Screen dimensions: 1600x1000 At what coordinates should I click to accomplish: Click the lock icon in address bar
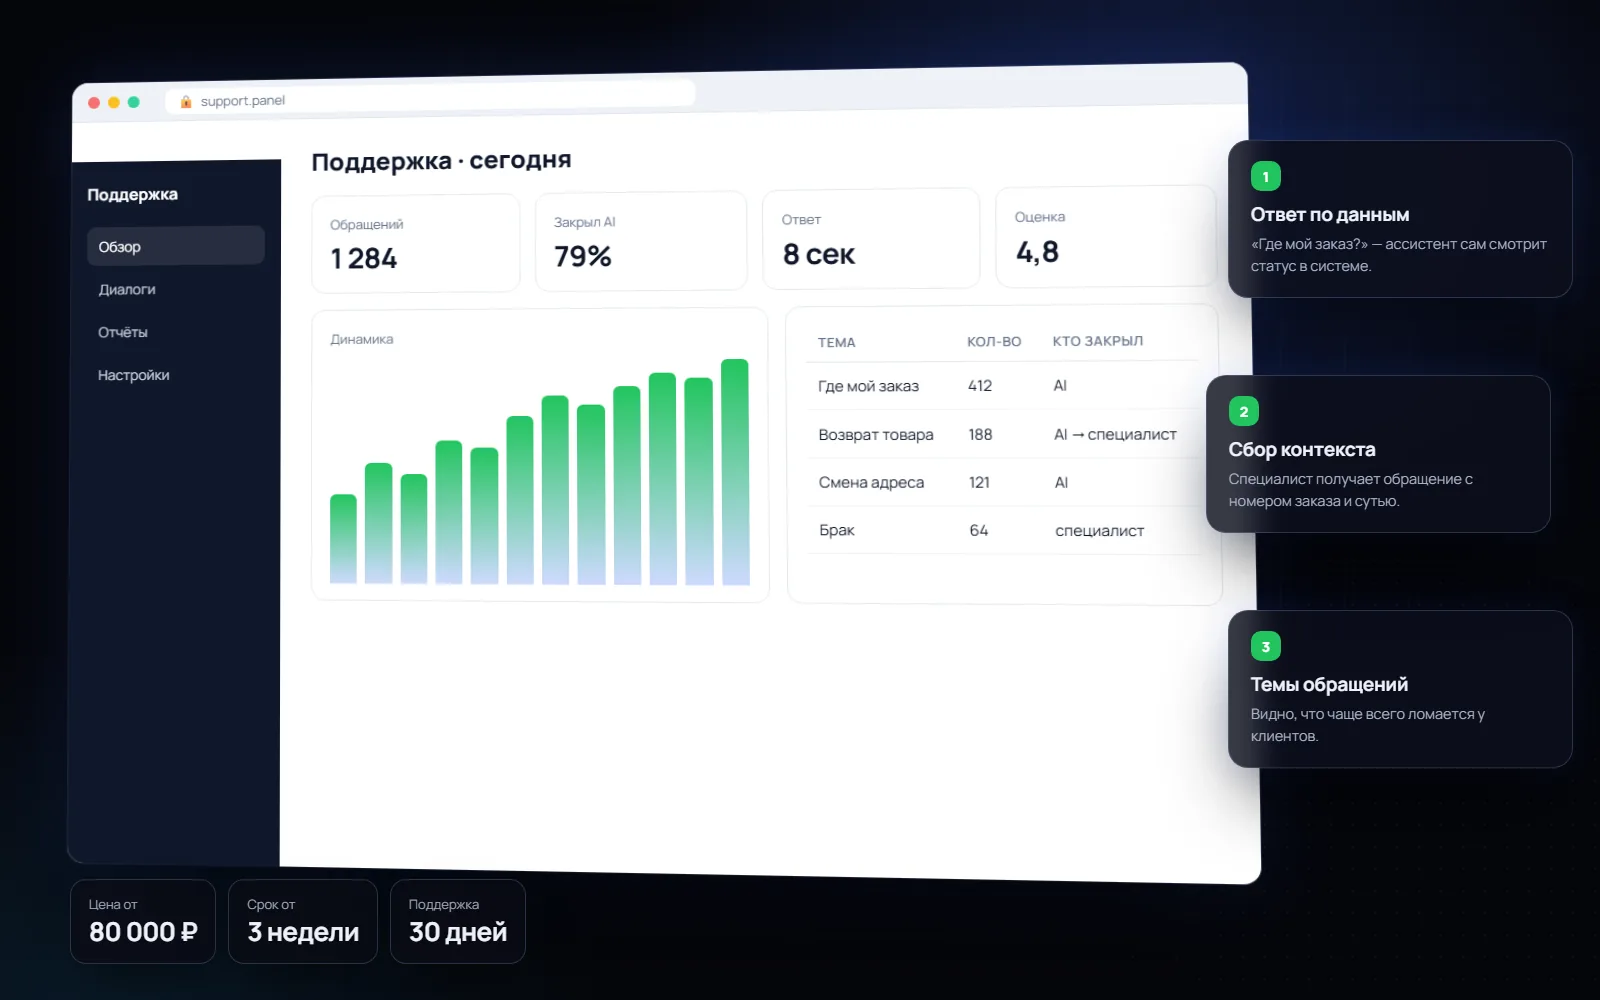click(186, 102)
